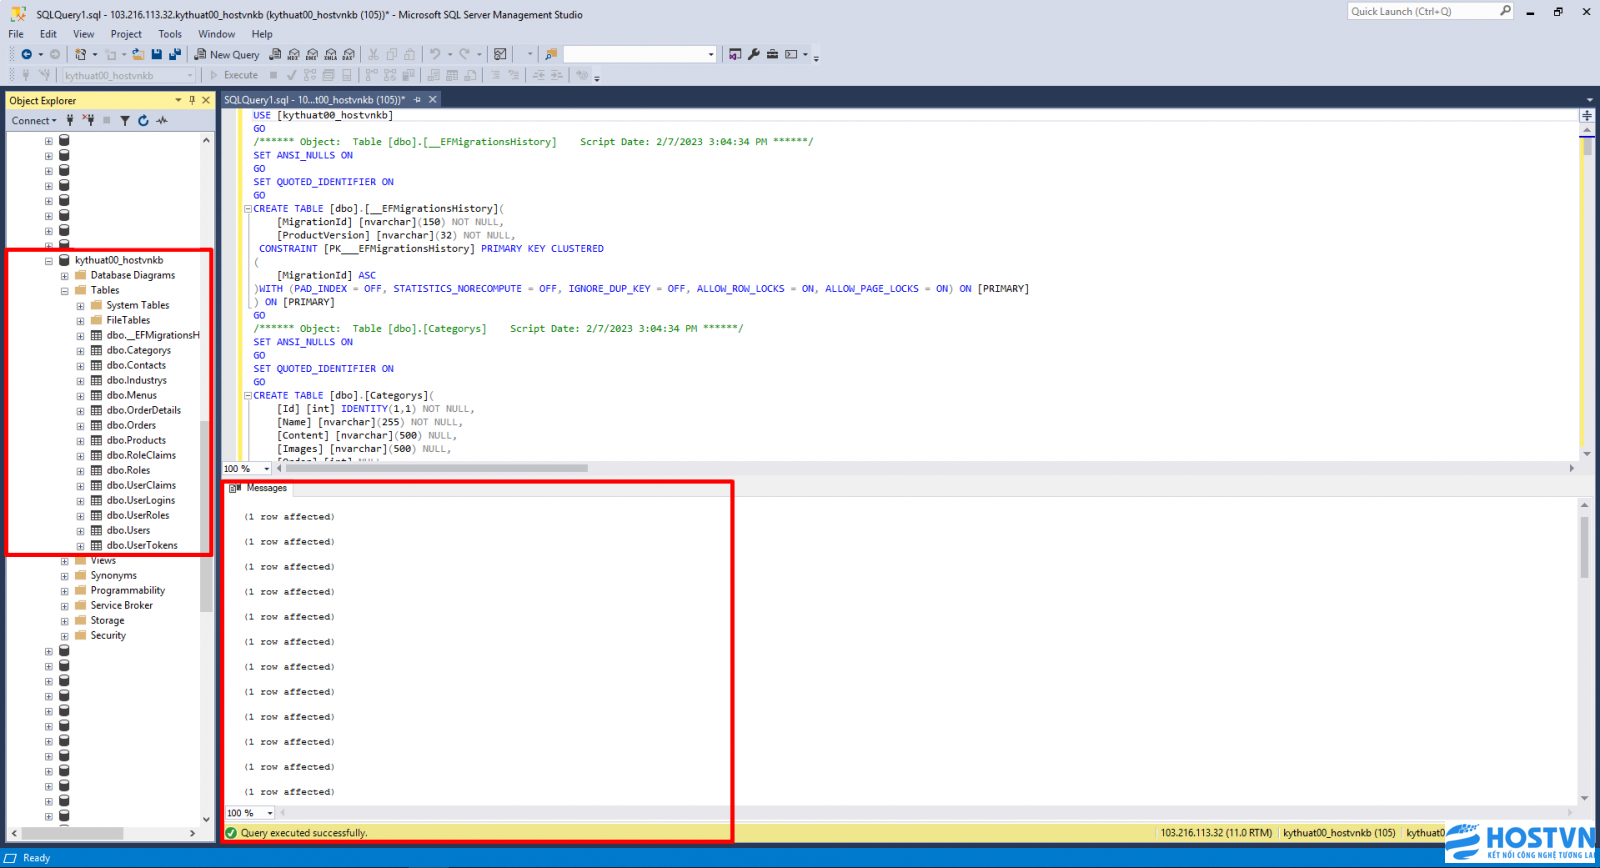Open the View menu
This screenshot has width=1600, height=868.
84,34
